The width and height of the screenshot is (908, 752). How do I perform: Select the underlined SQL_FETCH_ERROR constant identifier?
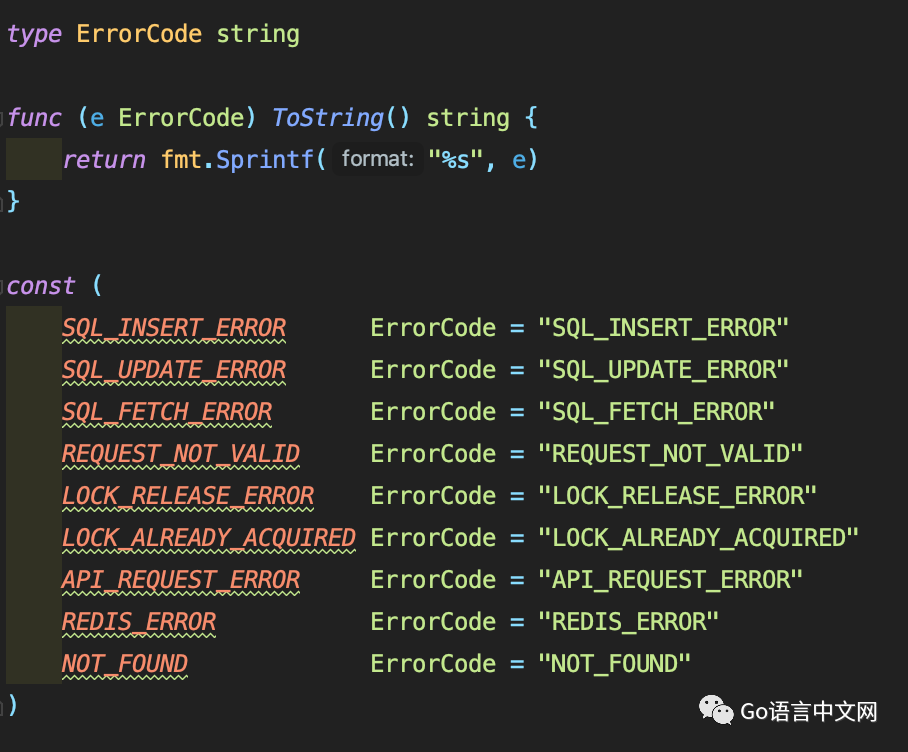[167, 412]
